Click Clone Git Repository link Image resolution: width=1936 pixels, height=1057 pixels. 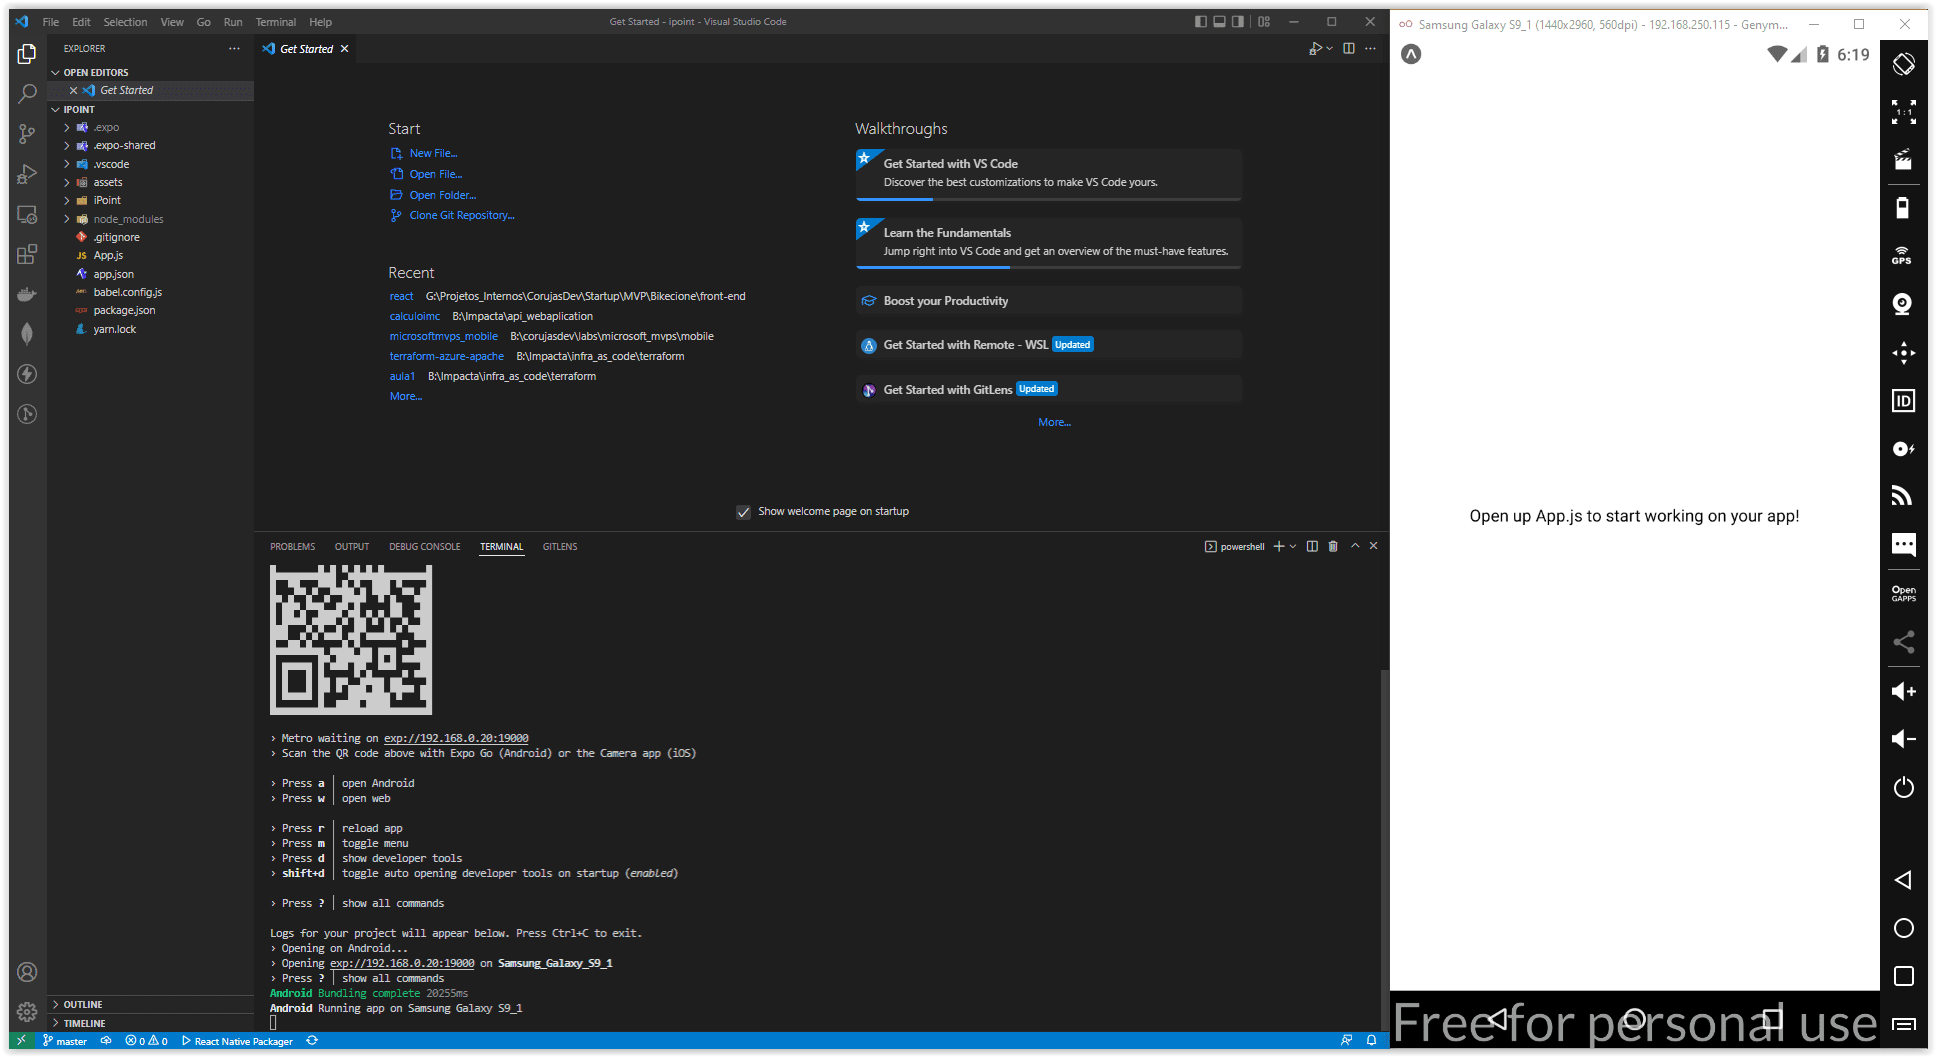pyautogui.click(x=462, y=215)
